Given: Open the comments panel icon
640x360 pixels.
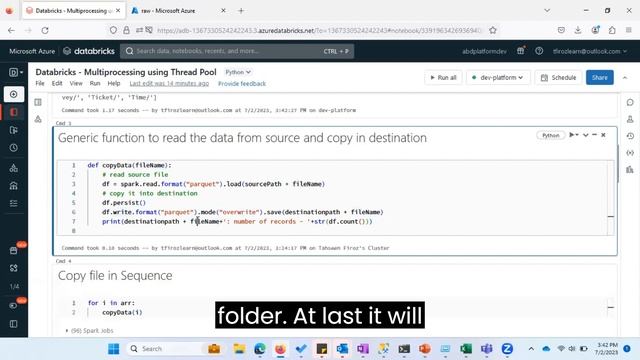Looking at the screenshot, I should tap(630, 102).
